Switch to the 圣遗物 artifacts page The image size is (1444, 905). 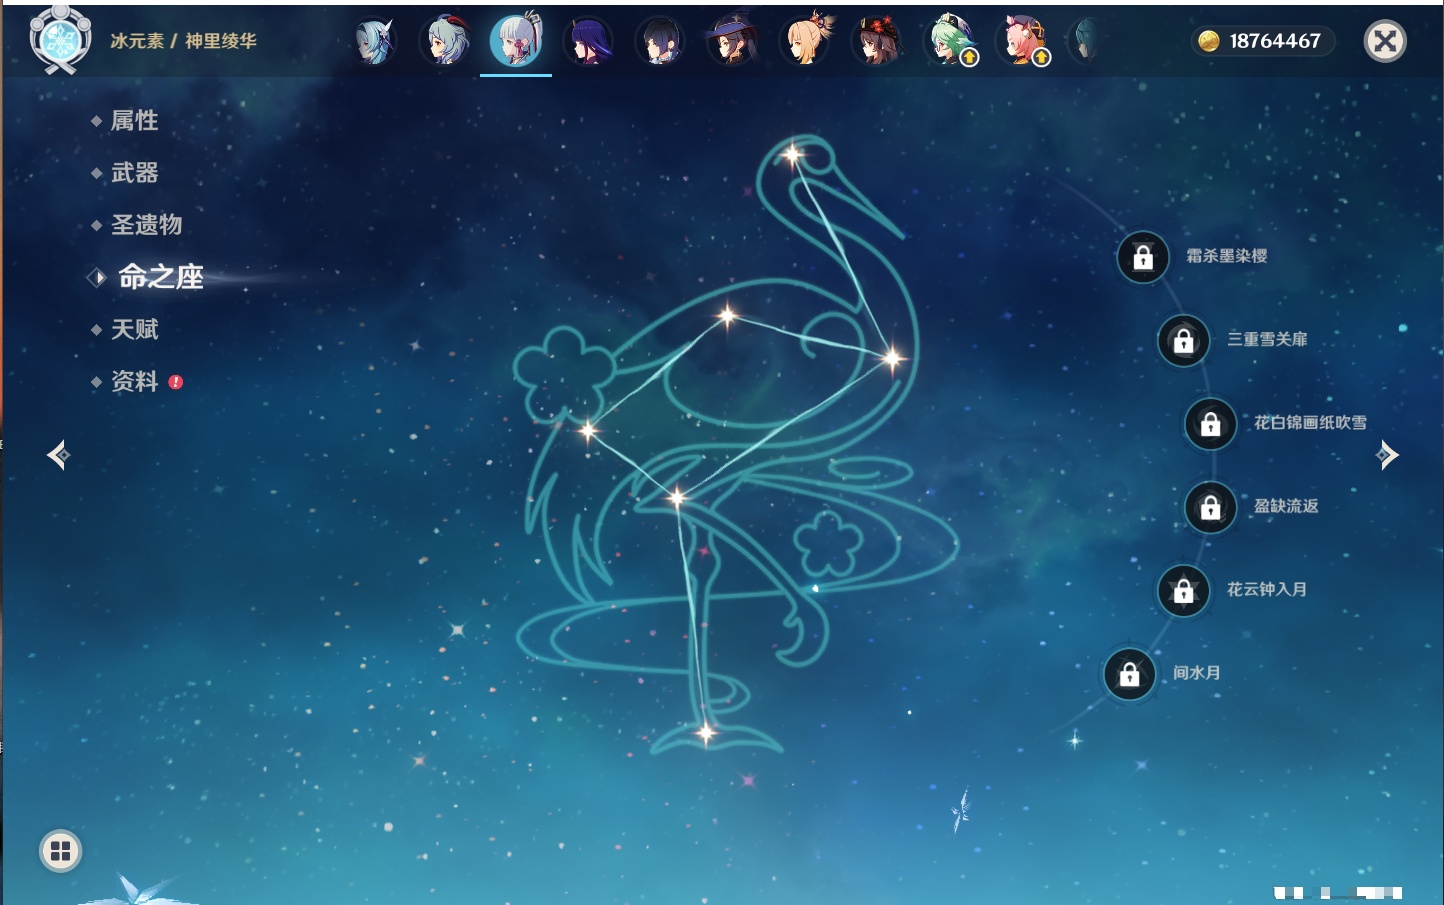[146, 225]
